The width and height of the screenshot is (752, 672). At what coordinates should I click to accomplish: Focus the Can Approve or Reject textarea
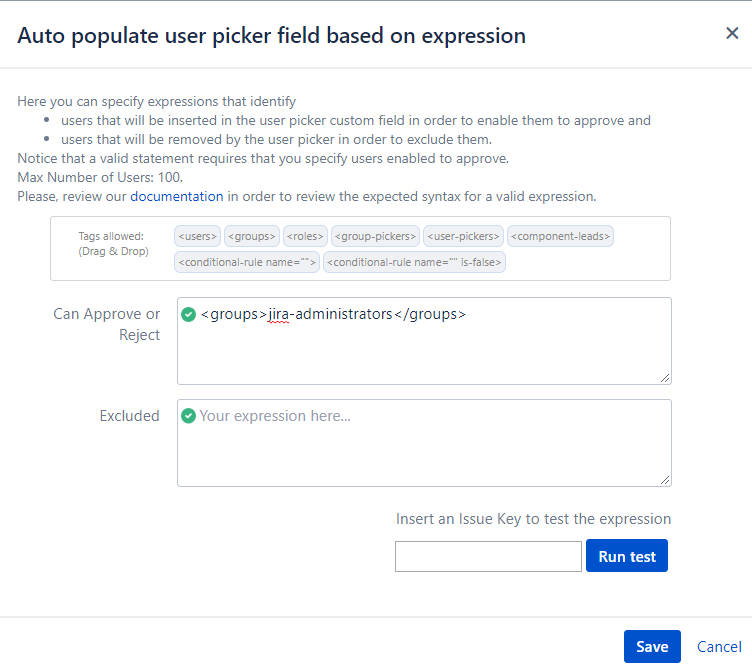pos(424,341)
